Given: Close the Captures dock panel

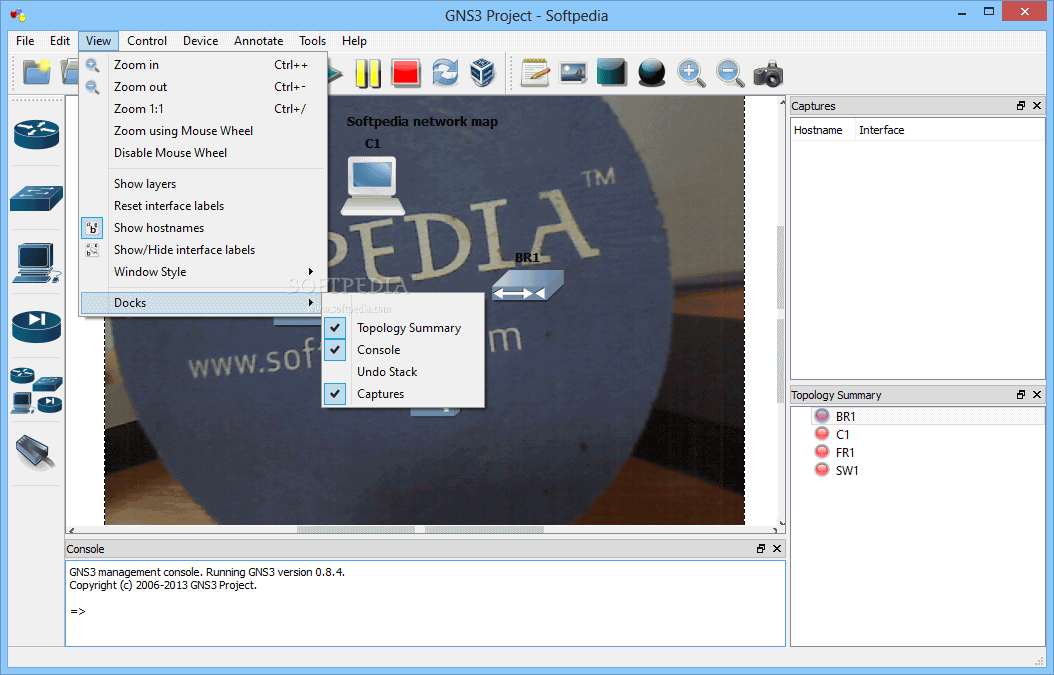Looking at the screenshot, I should click(x=1037, y=106).
